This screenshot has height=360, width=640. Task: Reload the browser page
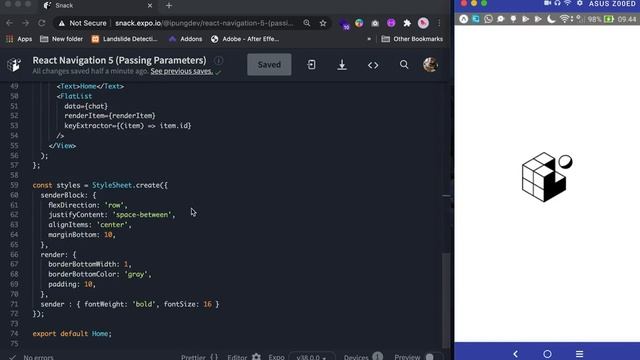tap(41, 23)
